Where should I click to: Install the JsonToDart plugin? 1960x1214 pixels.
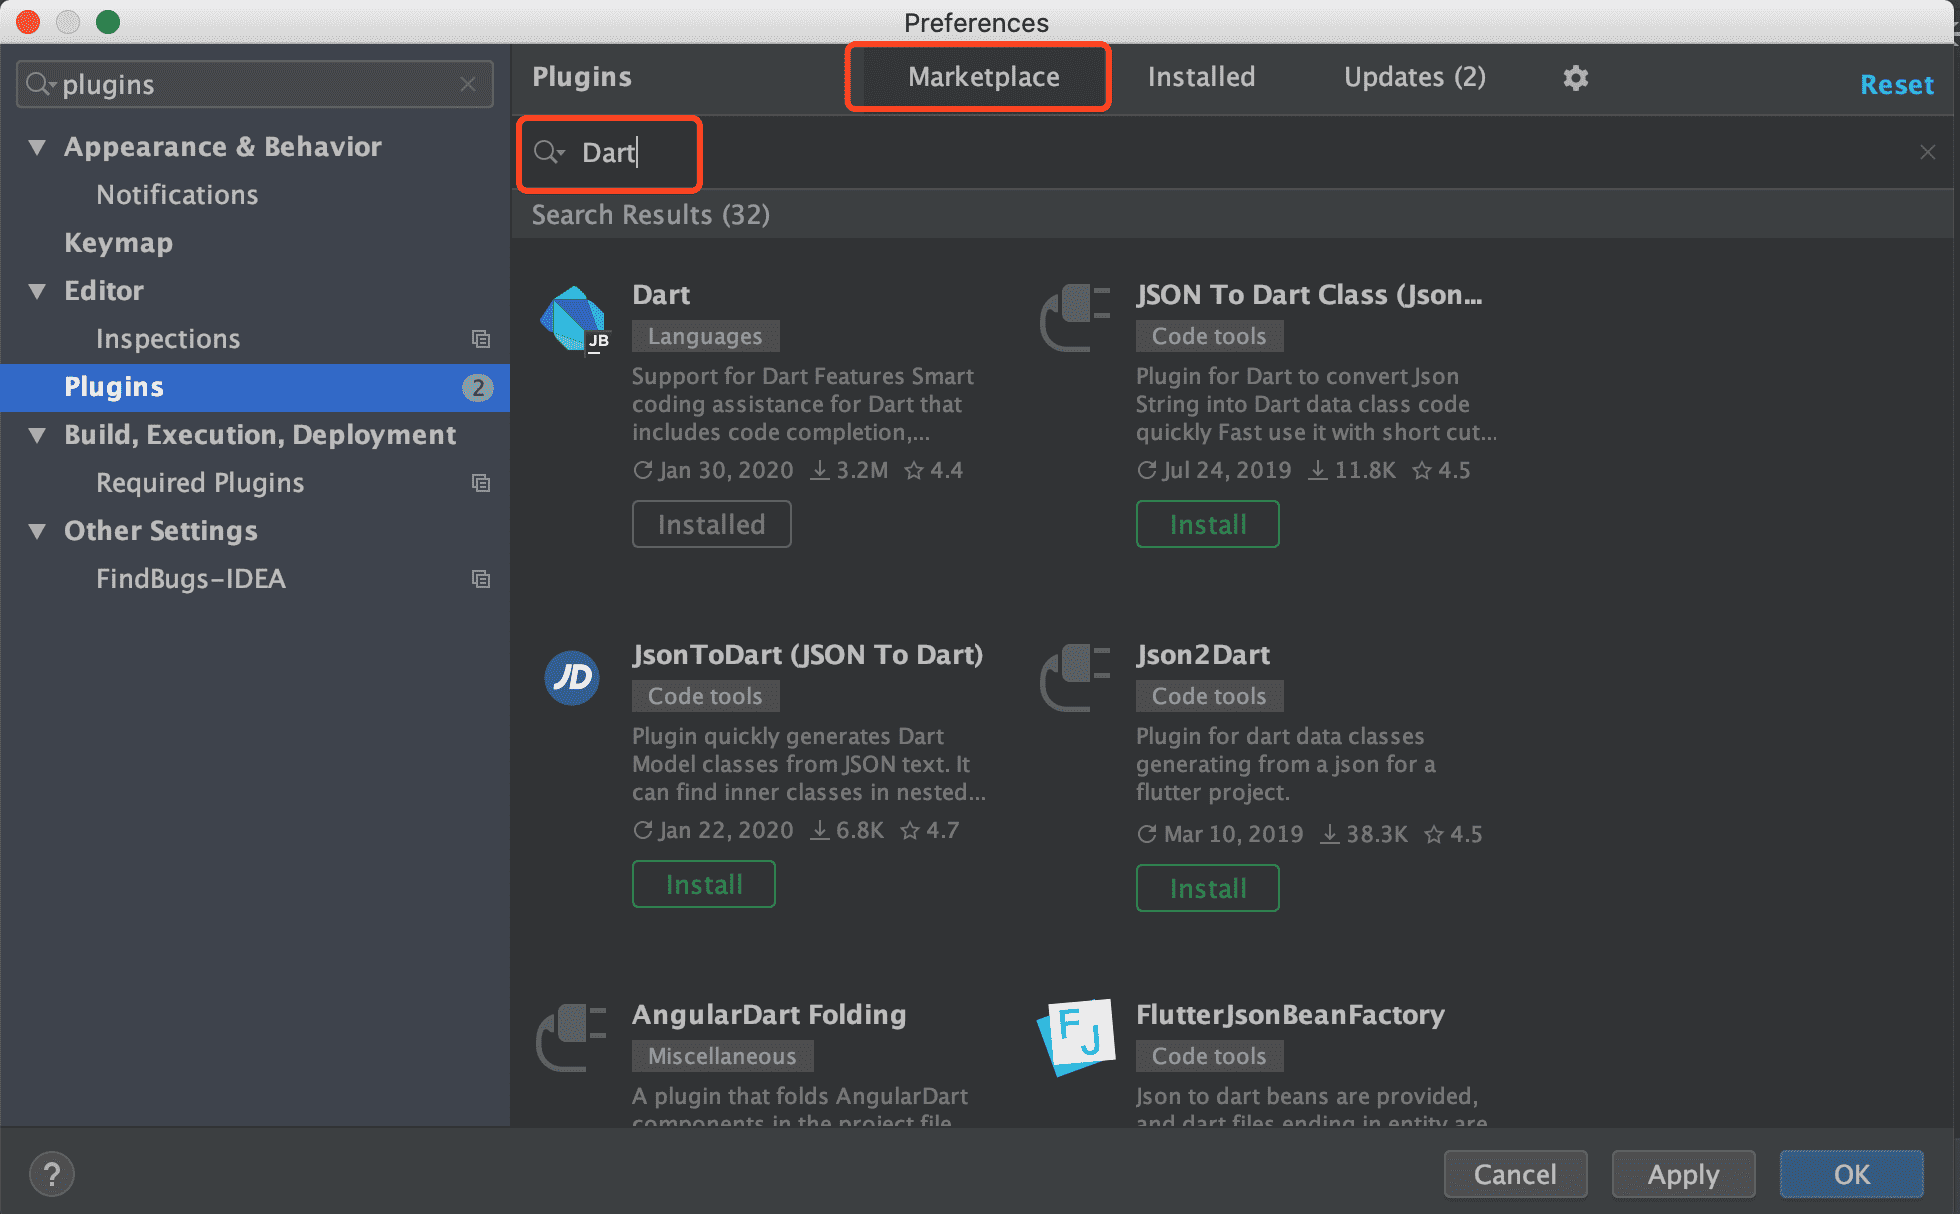[x=703, y=884]
